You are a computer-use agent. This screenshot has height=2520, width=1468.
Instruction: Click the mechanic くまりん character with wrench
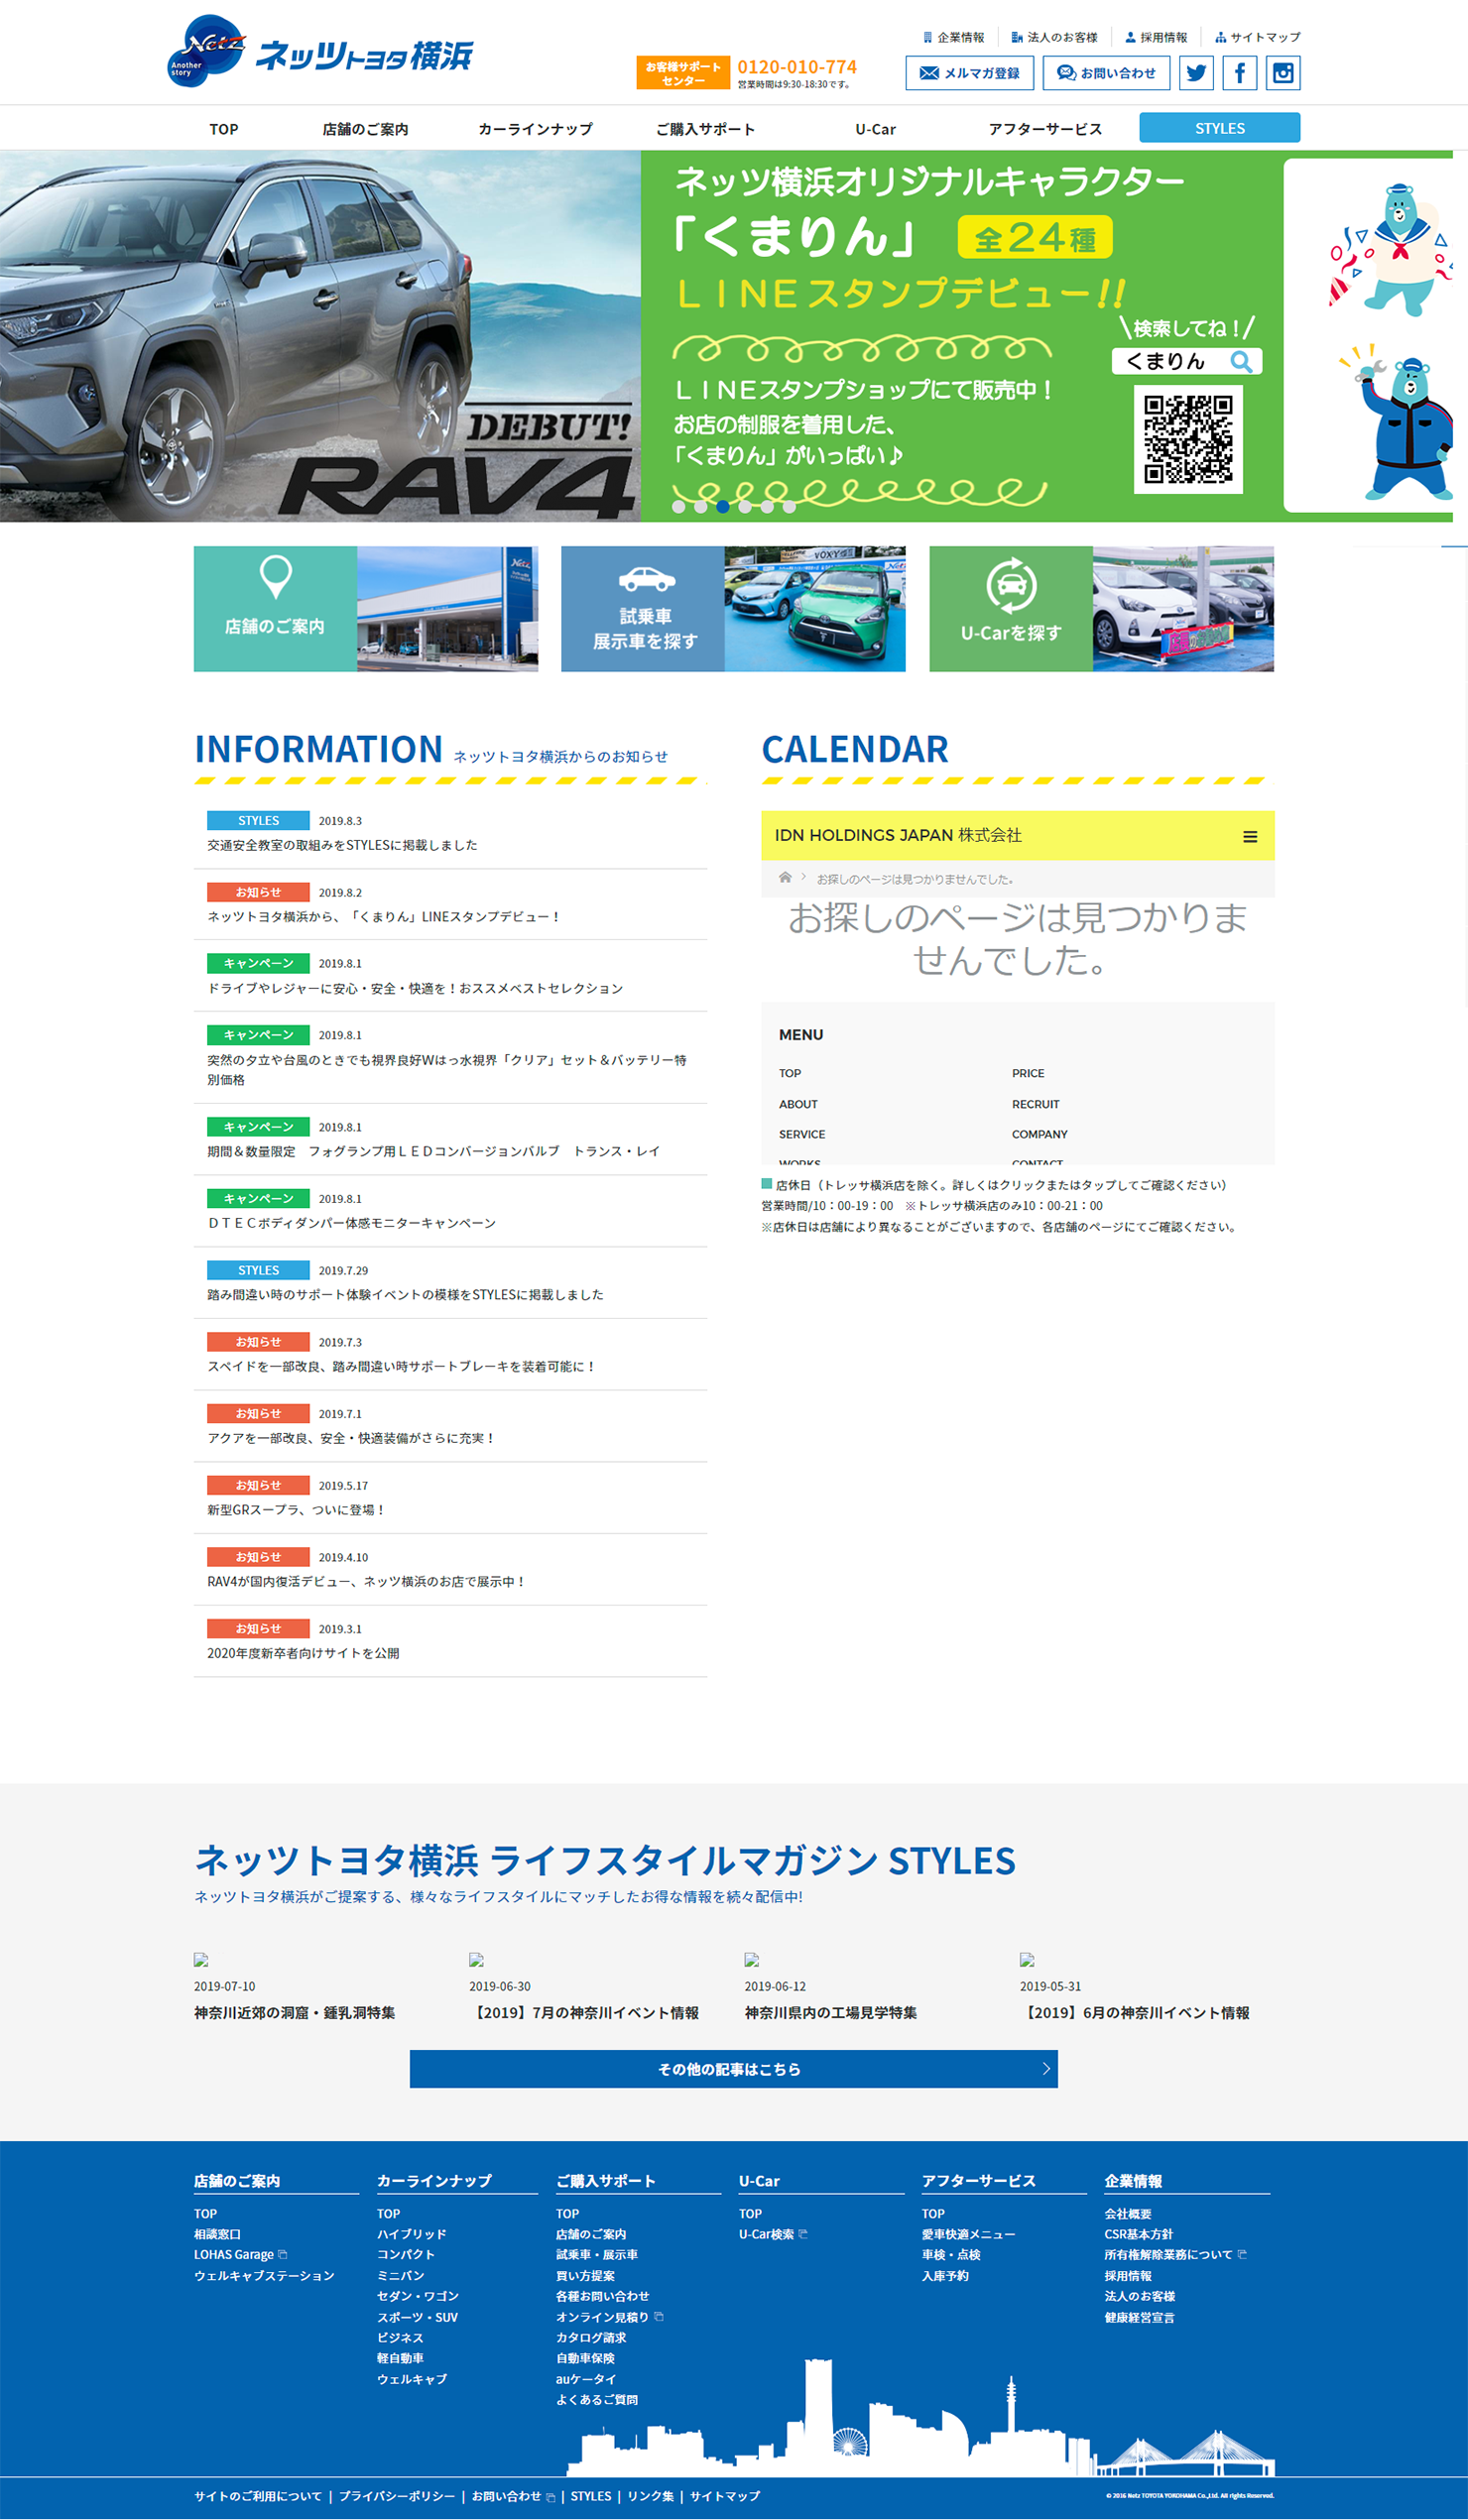click(x=1400, y=424)
